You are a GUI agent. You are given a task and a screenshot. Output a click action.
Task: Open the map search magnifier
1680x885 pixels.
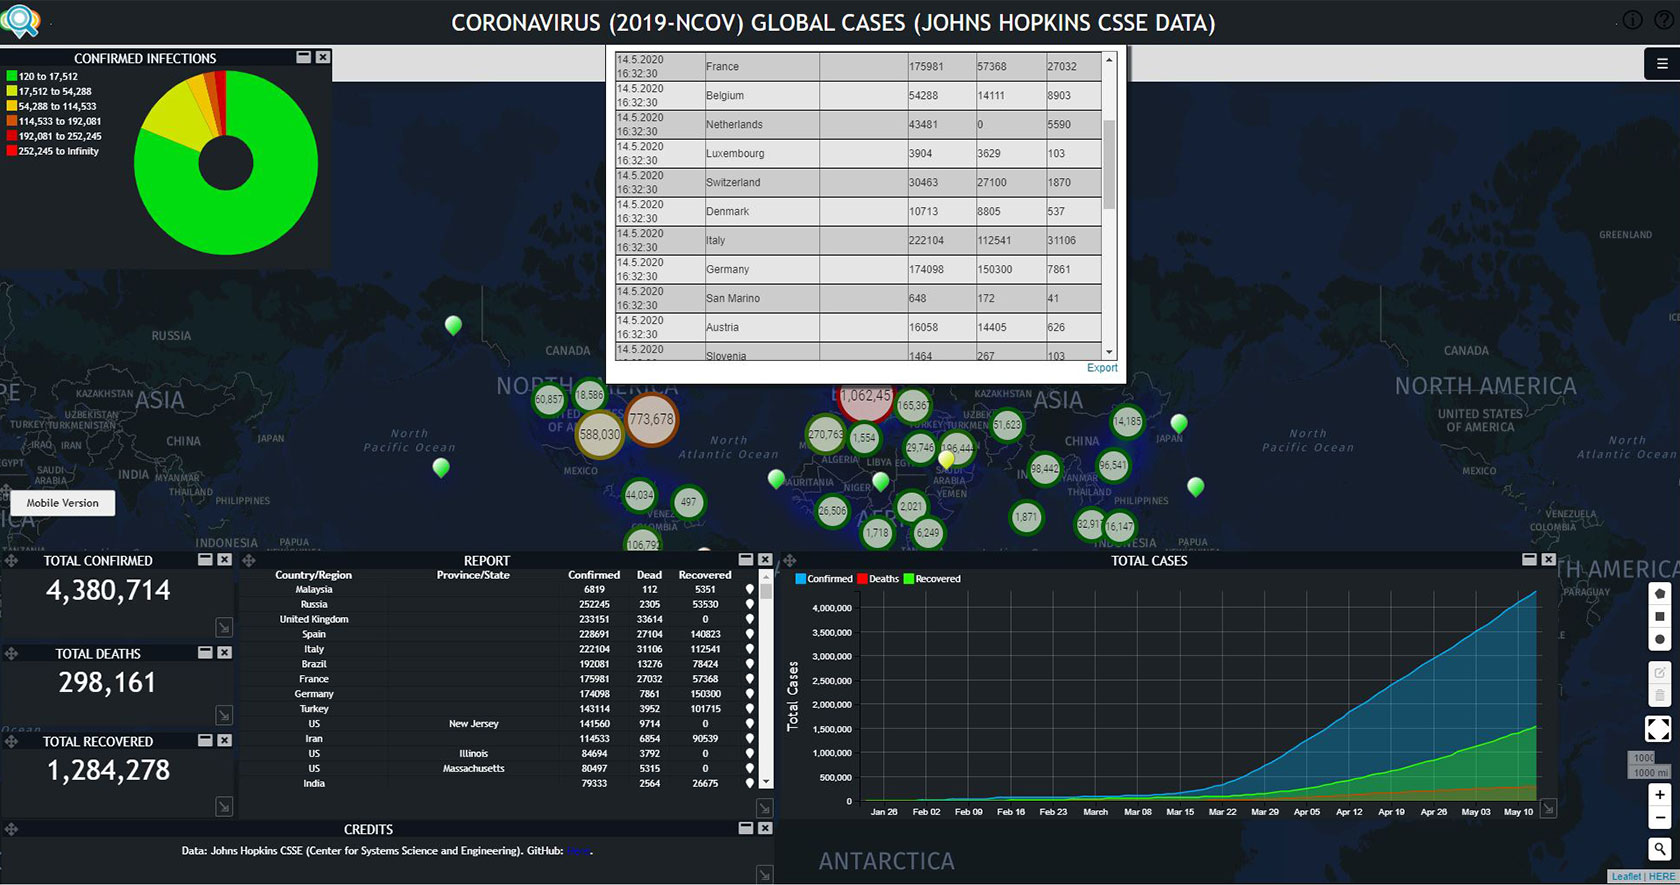[1660, 849]
